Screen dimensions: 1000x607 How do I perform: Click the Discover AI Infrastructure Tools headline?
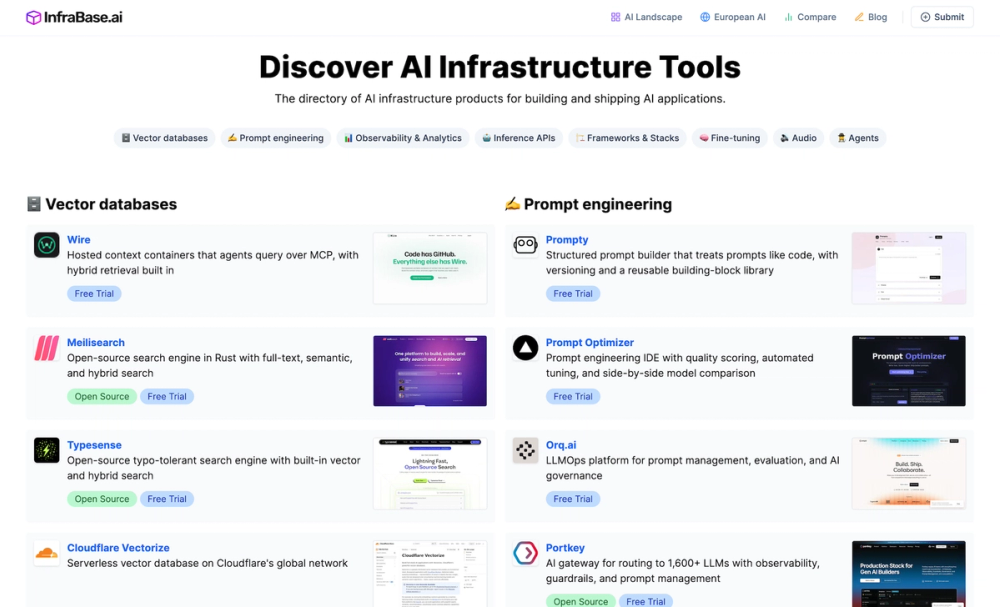pyautogui.click(x=500, y=67)
